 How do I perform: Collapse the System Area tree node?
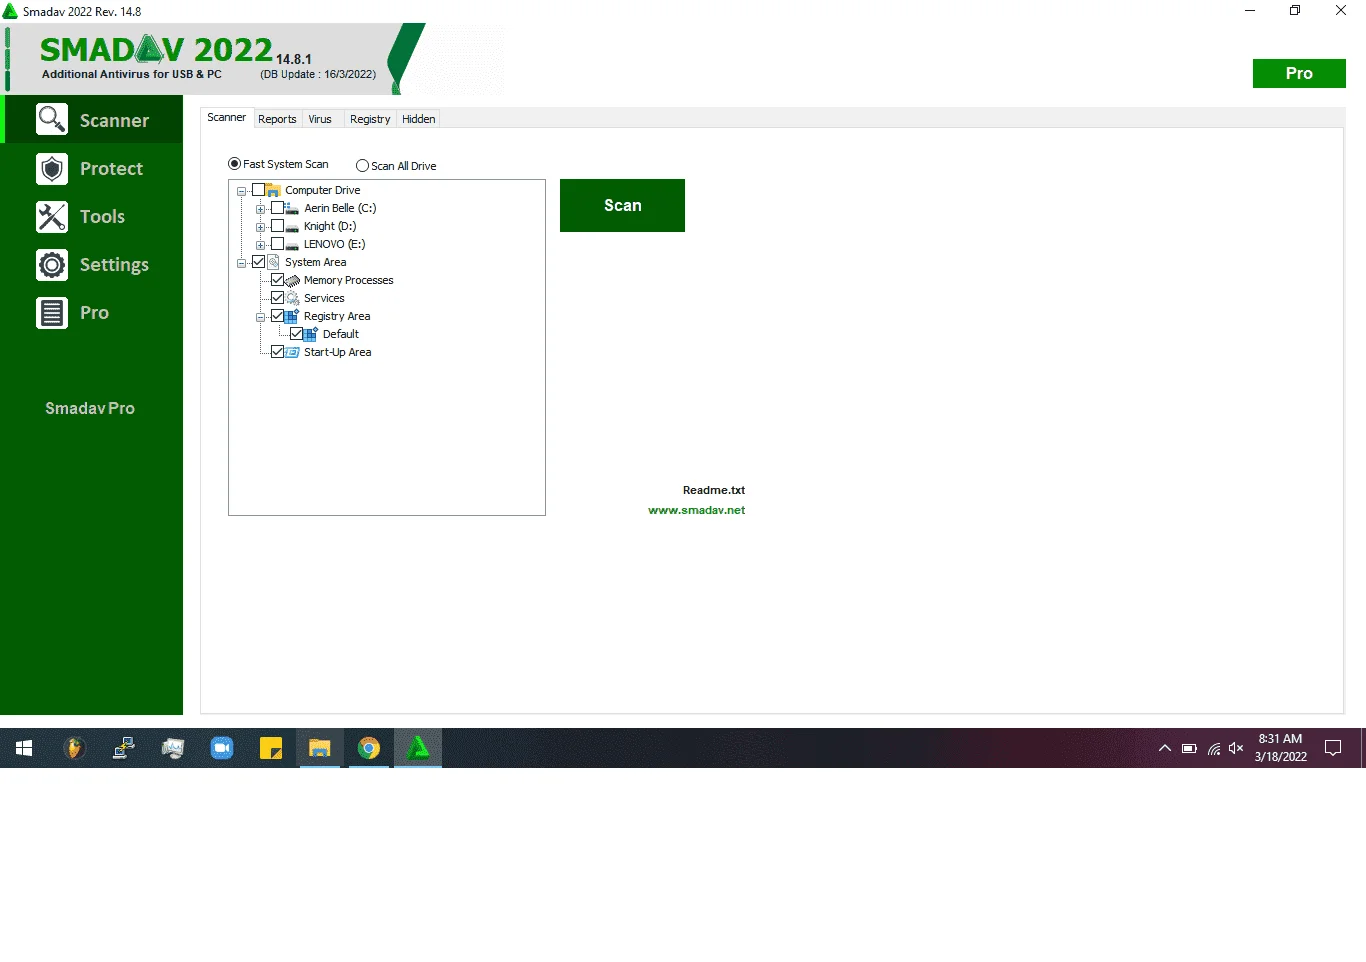[x=241, y=263]
